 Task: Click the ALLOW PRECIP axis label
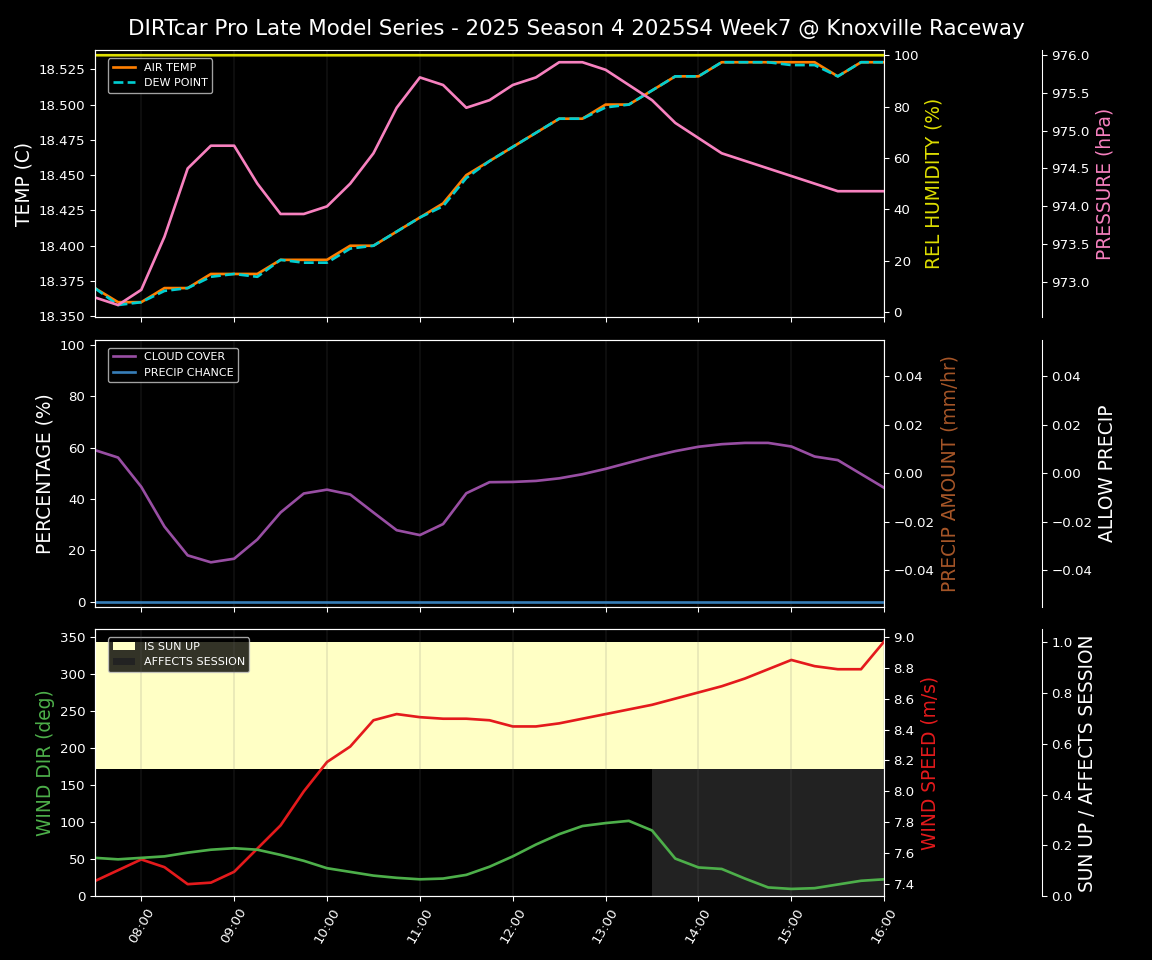(1106, 473)
